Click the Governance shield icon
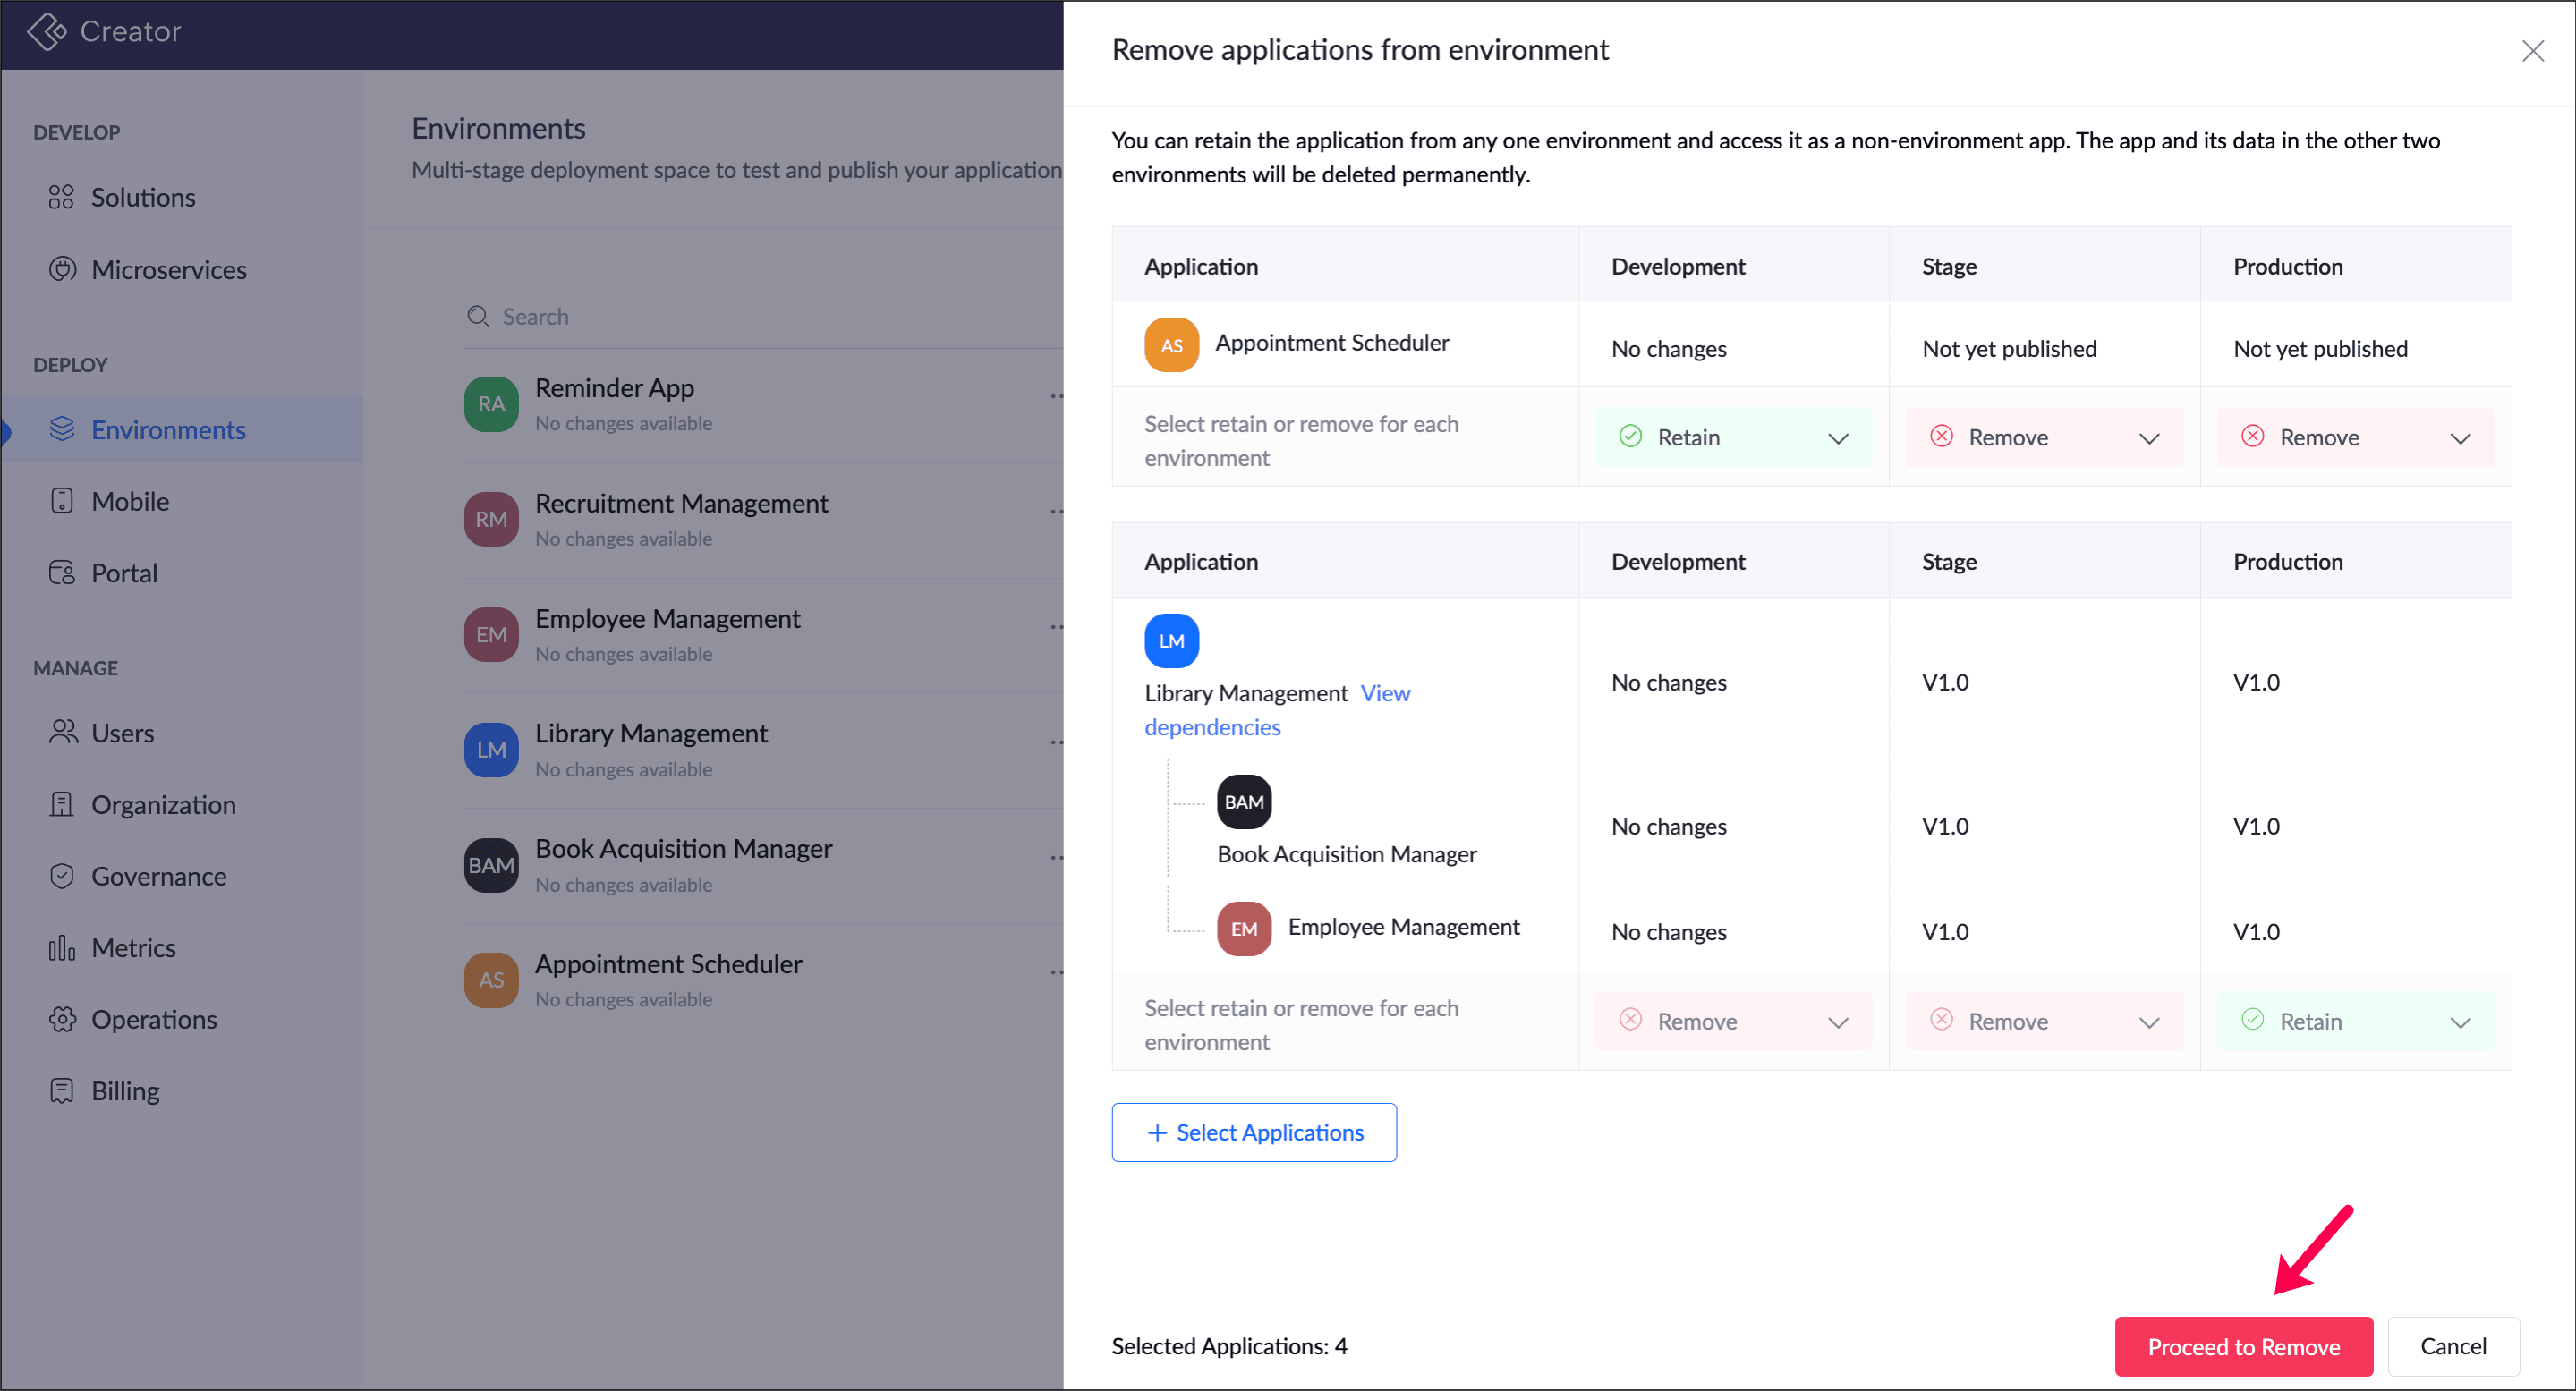 tap(62, 876)
